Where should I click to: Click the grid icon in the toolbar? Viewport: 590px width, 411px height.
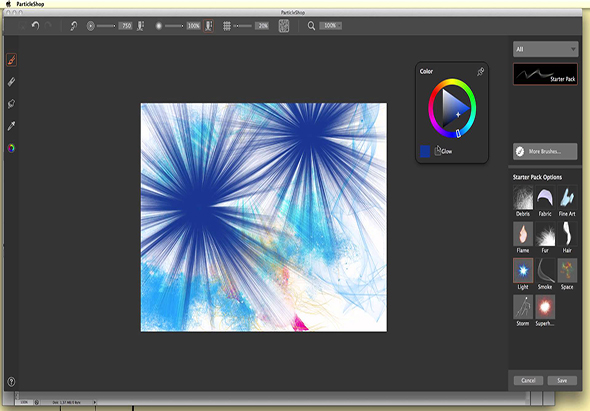(x=227, y=26)
